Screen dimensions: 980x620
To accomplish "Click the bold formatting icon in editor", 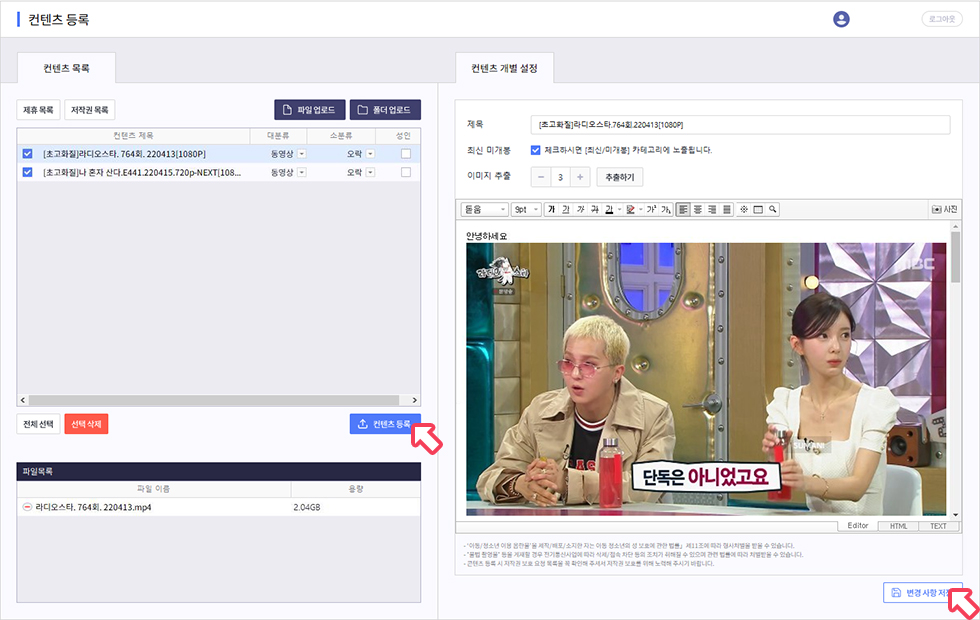I will 551,209.
